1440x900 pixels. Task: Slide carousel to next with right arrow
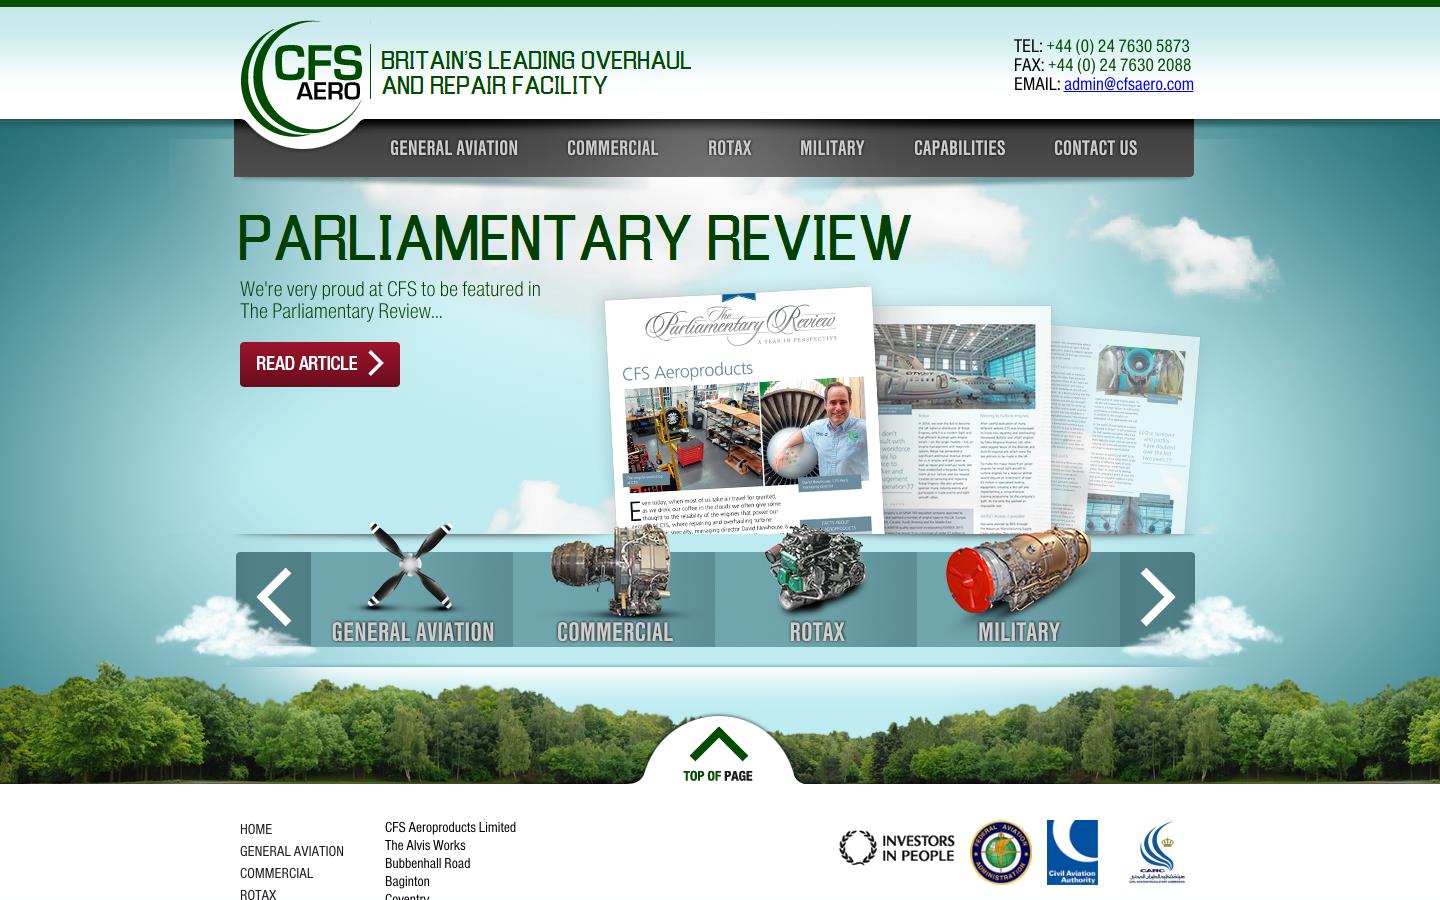(x=1157, y=598)
